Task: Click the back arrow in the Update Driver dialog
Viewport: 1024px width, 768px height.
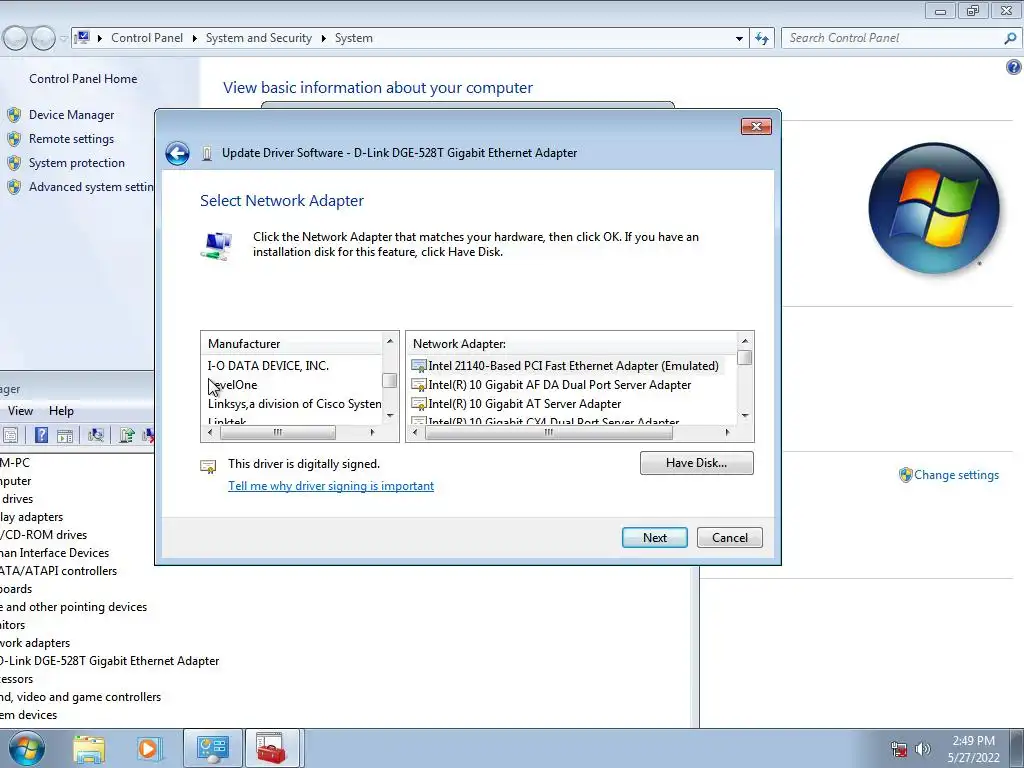Action: coord(177,153)
